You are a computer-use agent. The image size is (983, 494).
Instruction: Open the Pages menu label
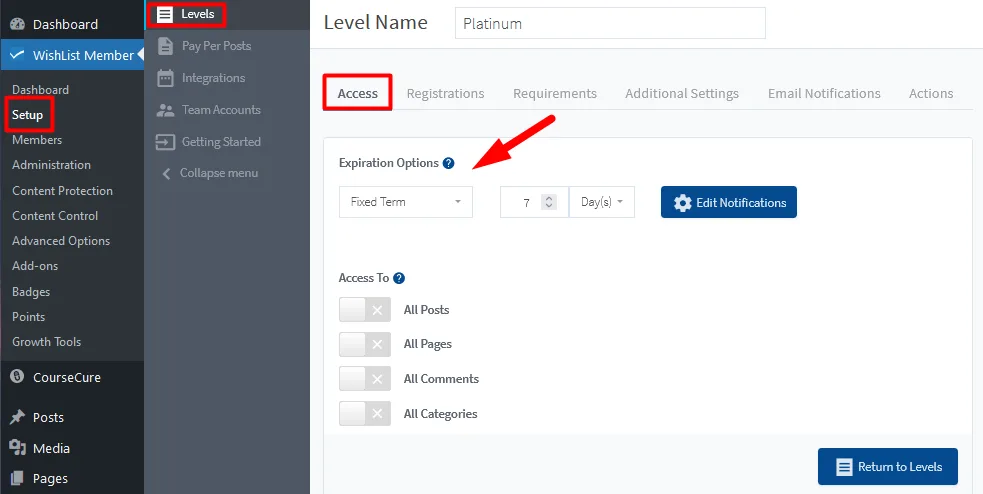point(50,478)
